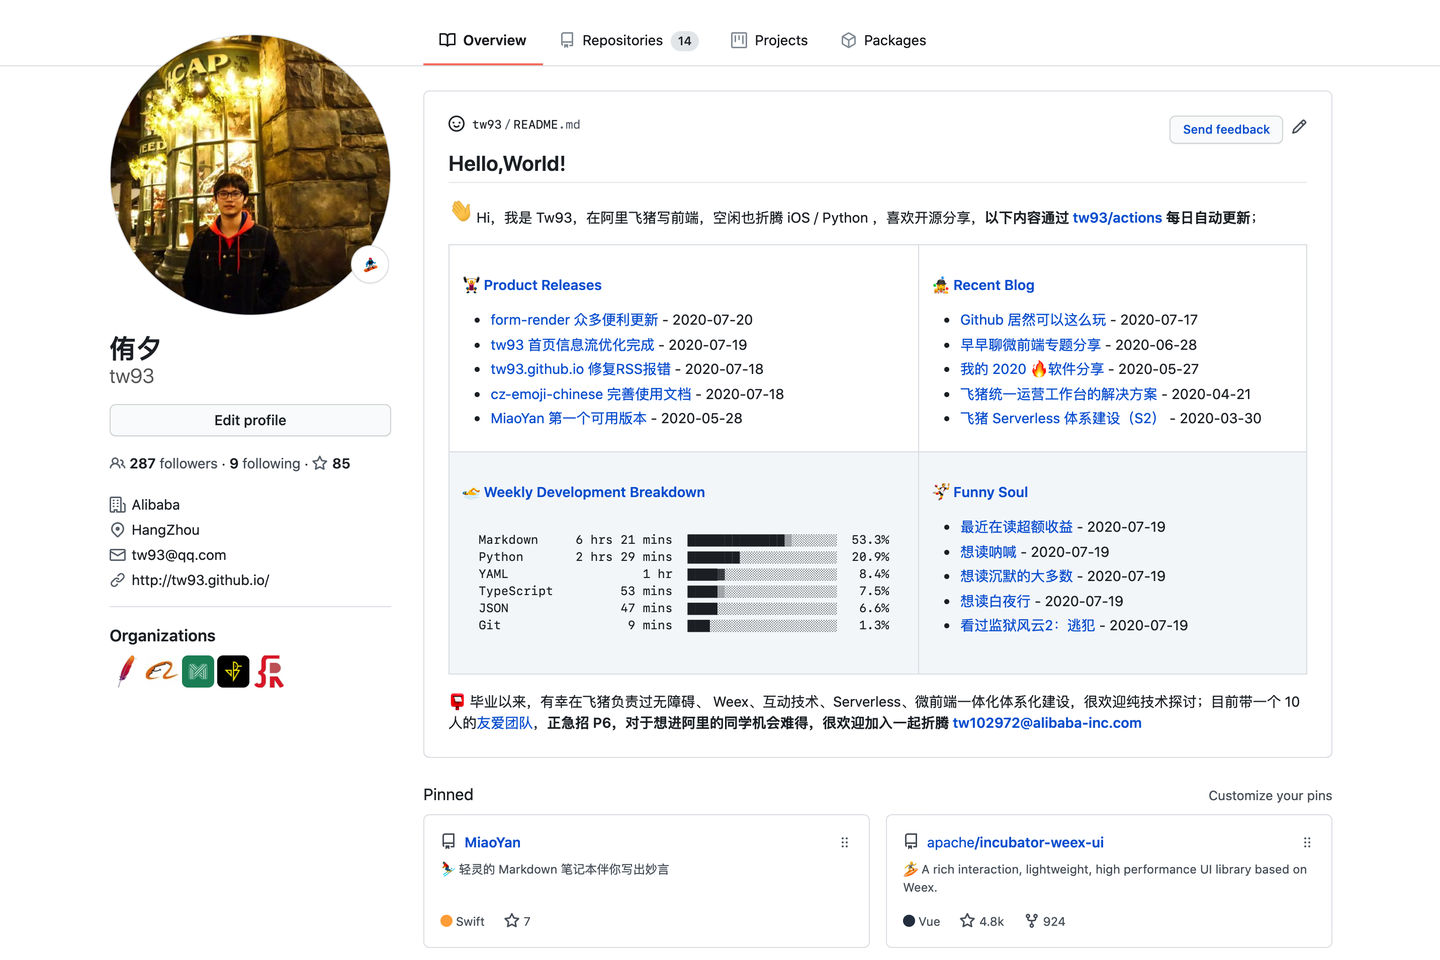Click the green M organization avatar

coord(197,671)
